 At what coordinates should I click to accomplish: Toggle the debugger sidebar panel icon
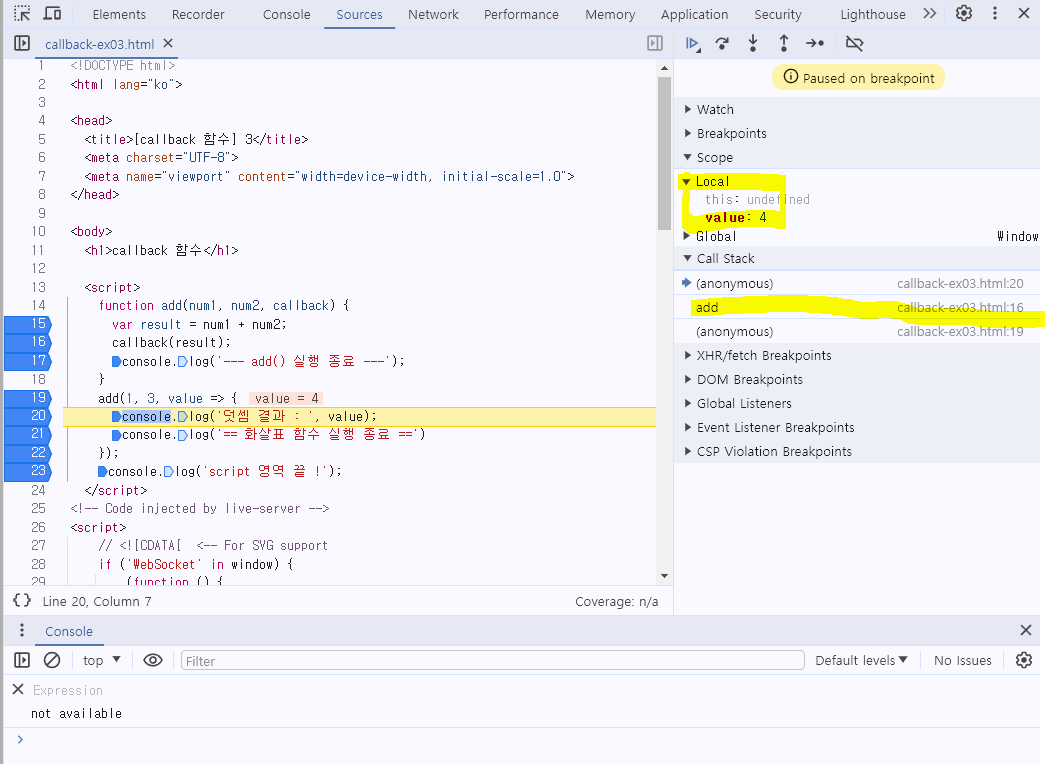[655, 43]
